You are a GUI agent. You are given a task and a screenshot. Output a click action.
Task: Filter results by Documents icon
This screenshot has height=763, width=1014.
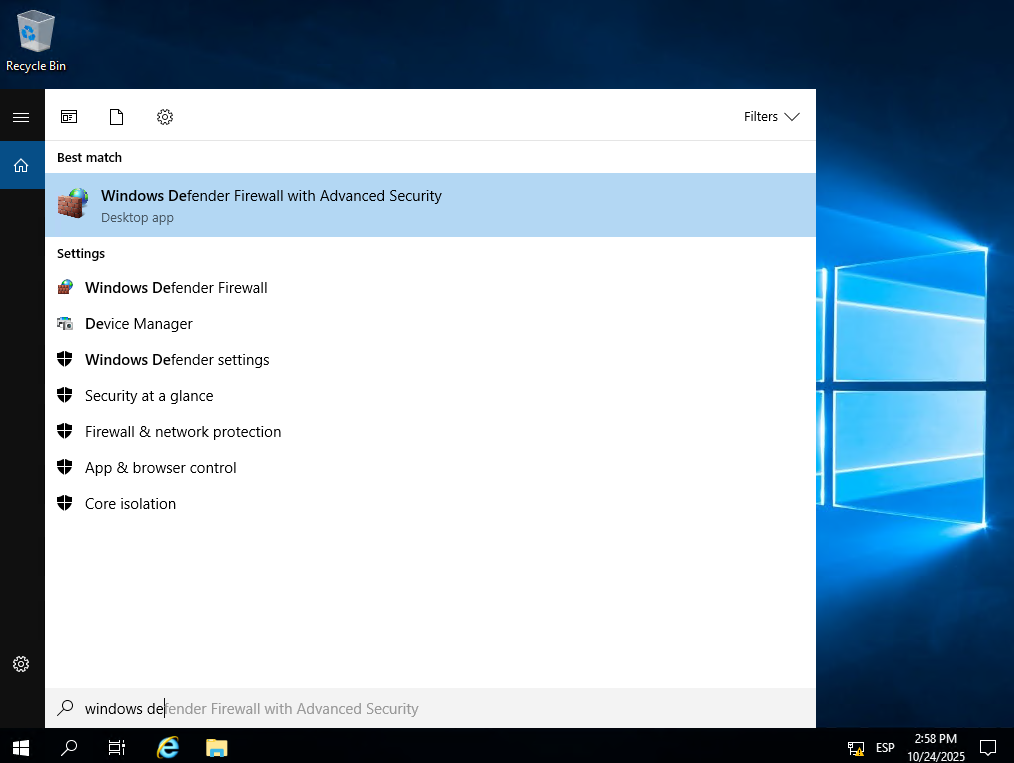(116, 117)
